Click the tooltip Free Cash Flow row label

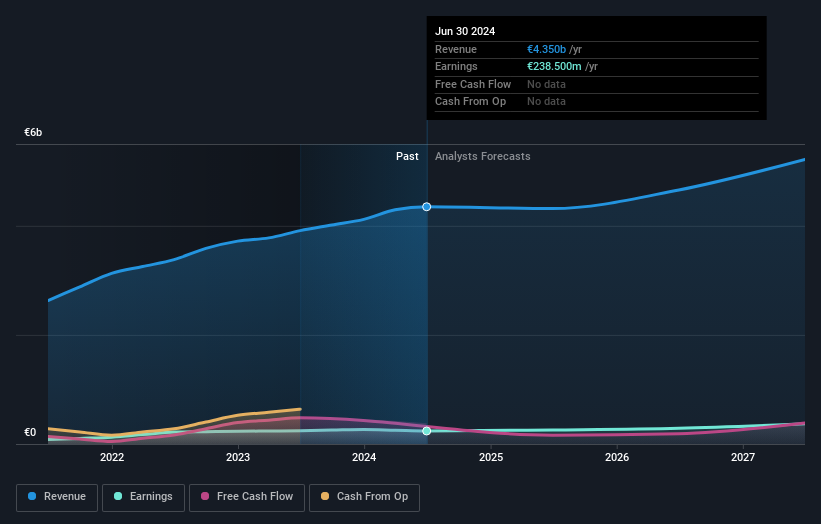[473, 84]
